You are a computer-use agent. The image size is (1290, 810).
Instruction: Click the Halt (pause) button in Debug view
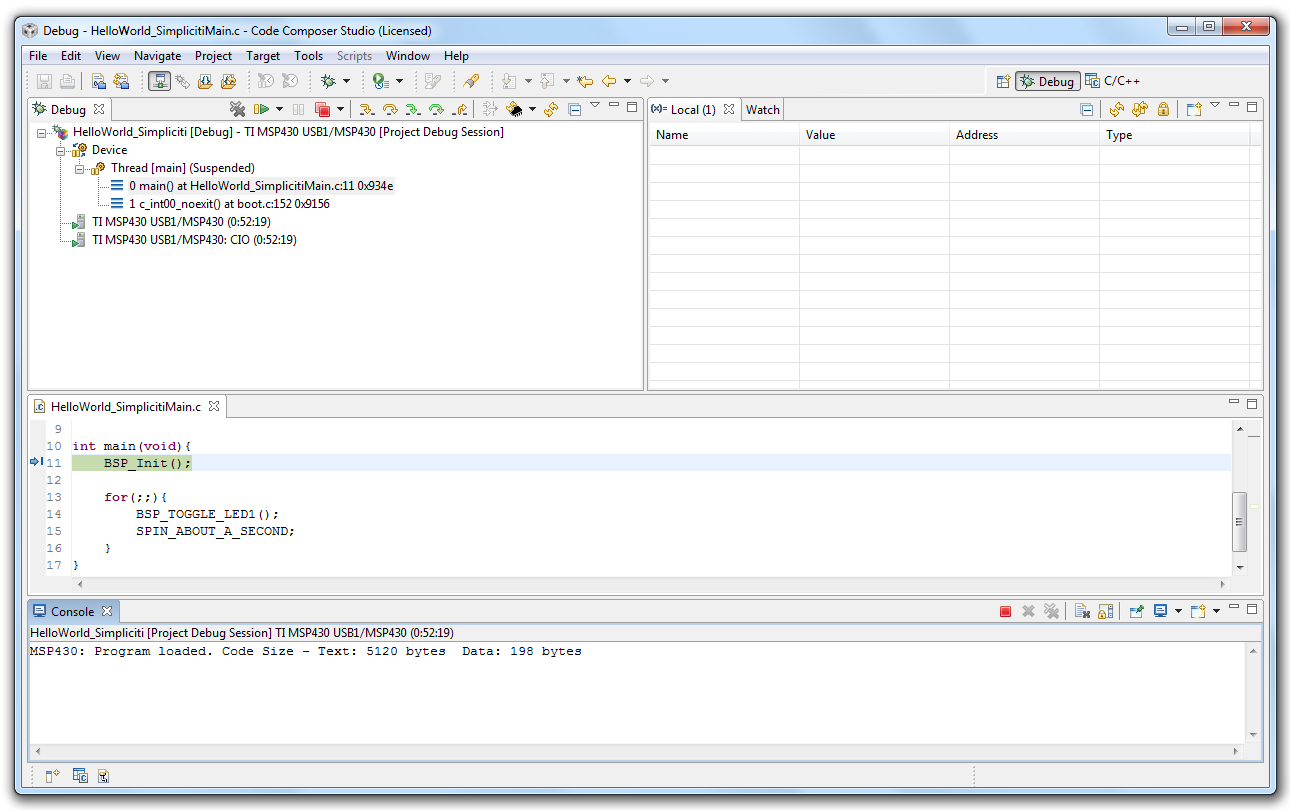(298, 109)
